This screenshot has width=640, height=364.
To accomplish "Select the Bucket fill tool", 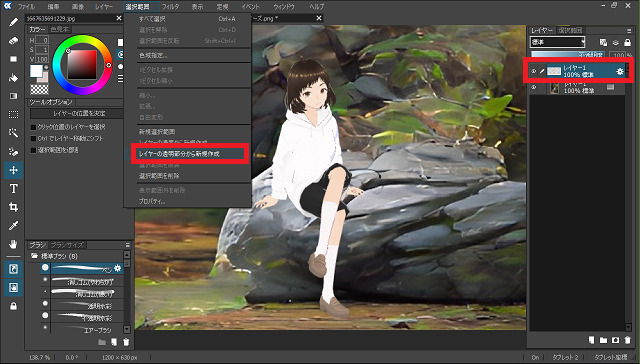I will click(13, 78).
